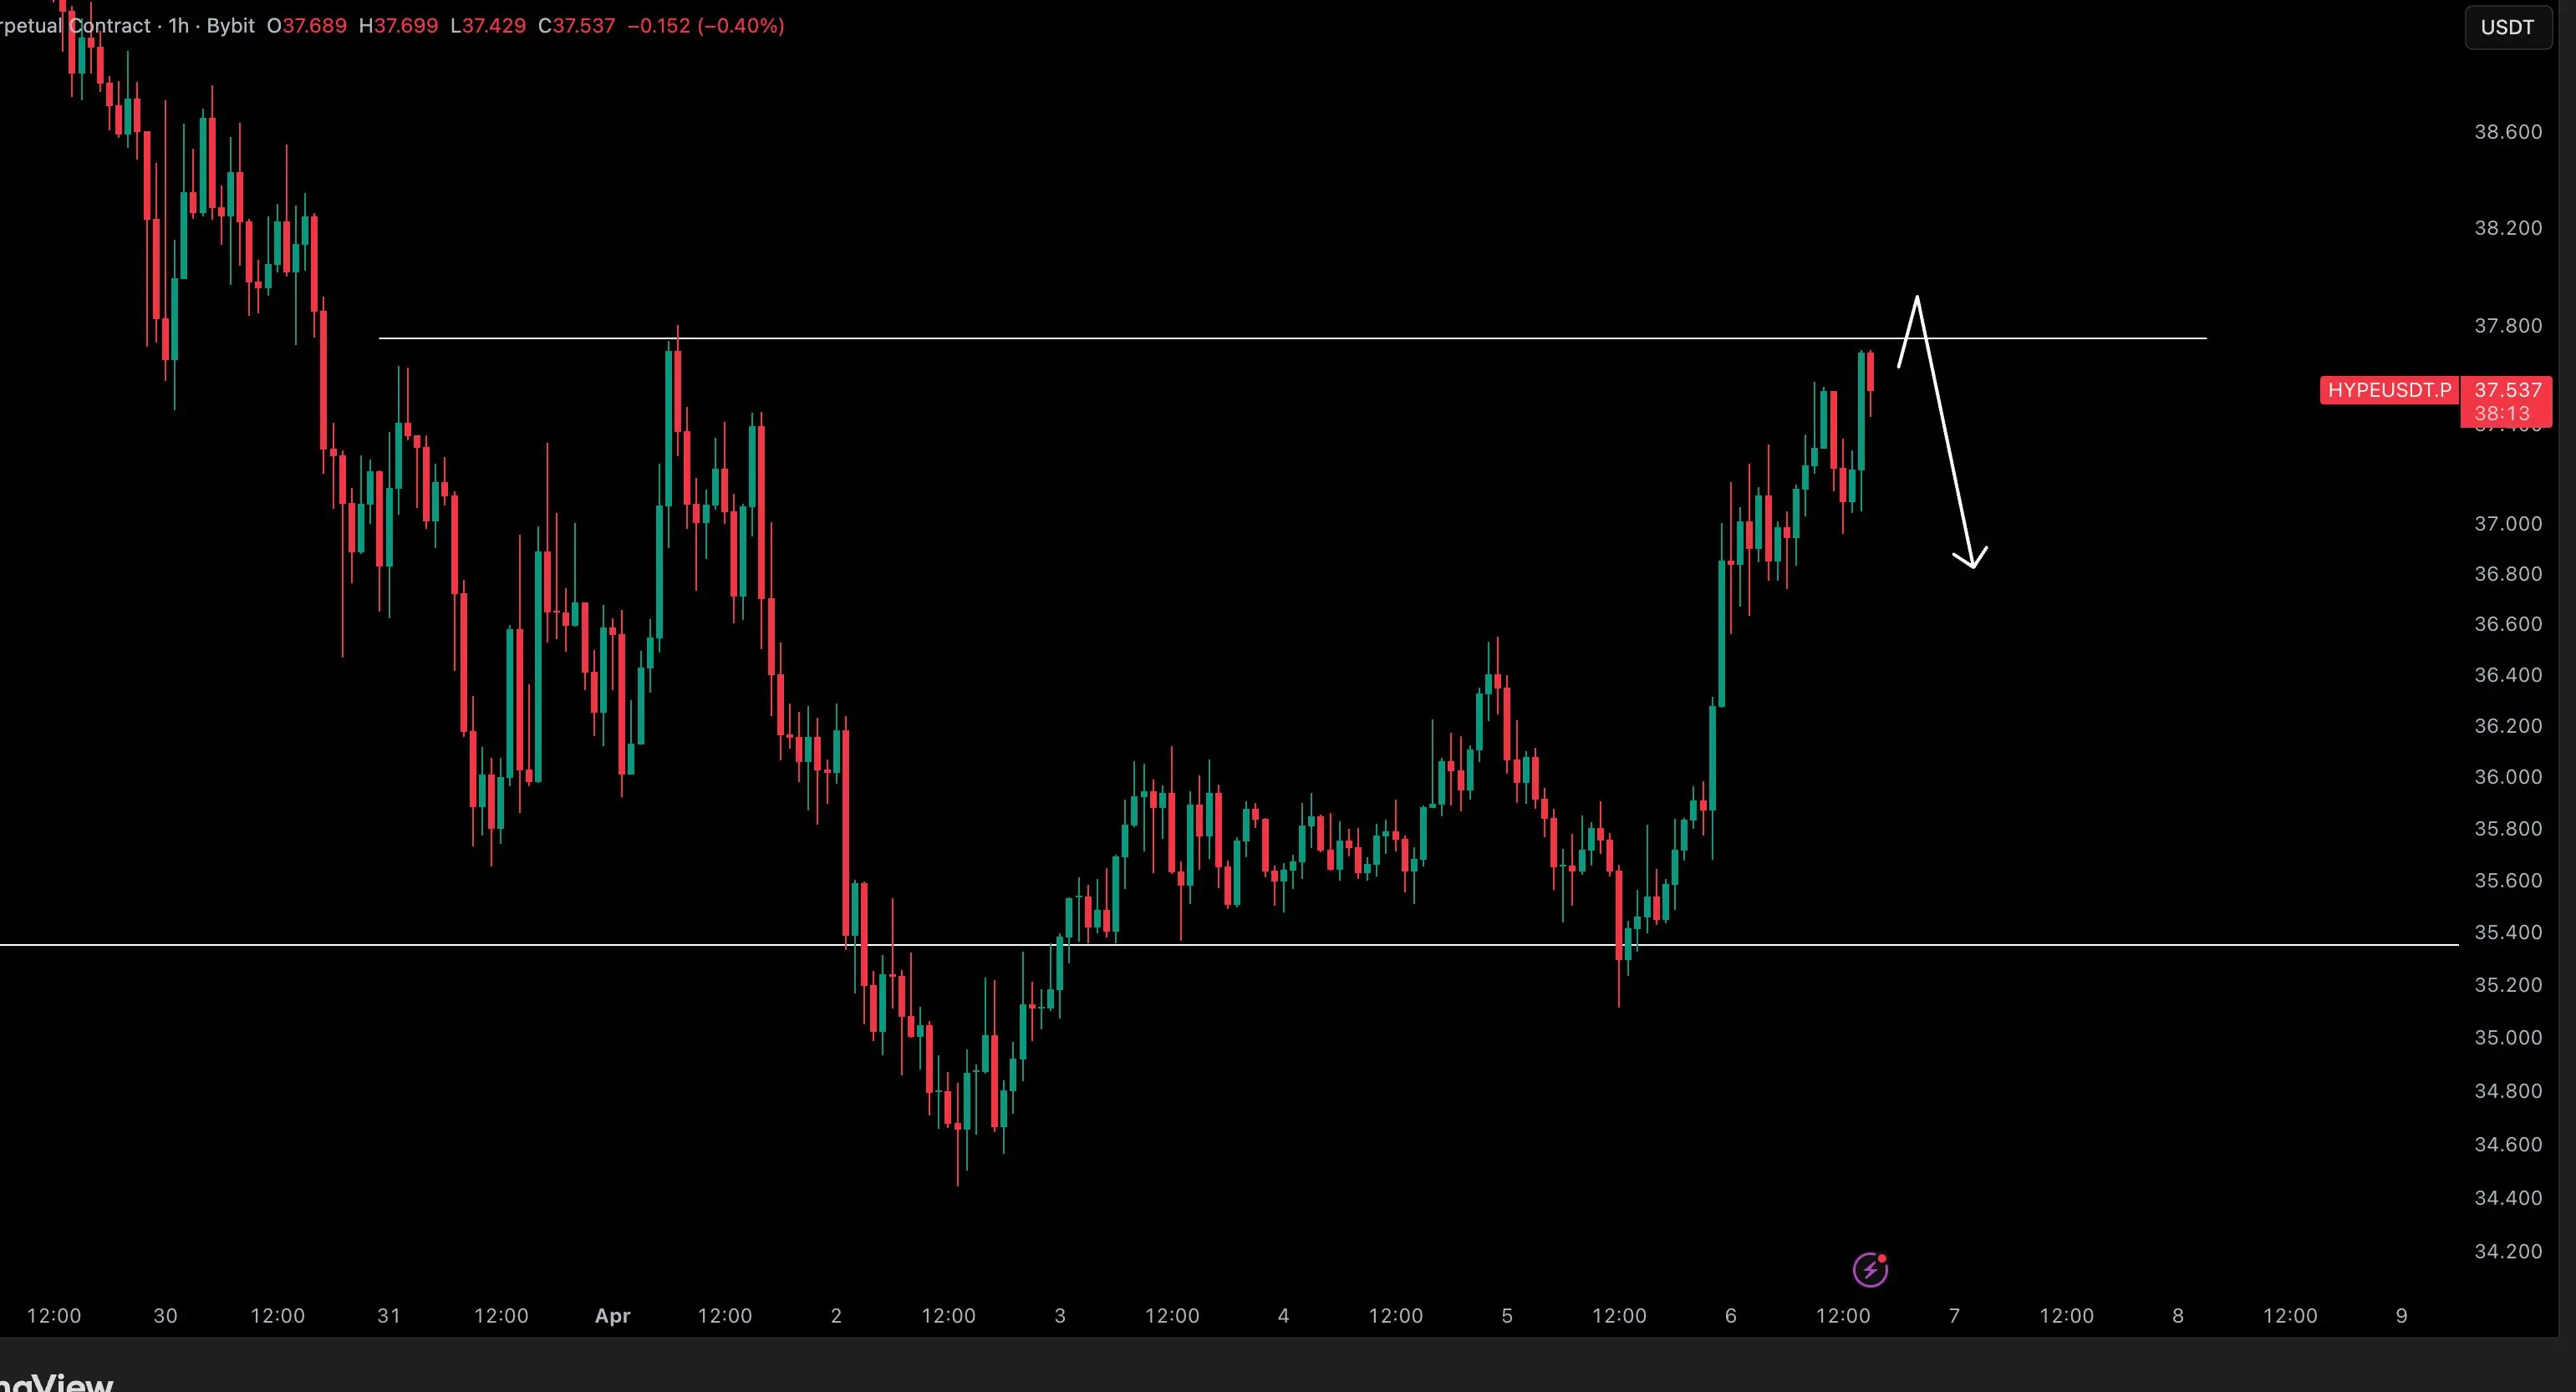Click the Bybit exchange name in legend
This screenshot has height=1392, width=2576.
pyautogui.click(x=230, y=26)
